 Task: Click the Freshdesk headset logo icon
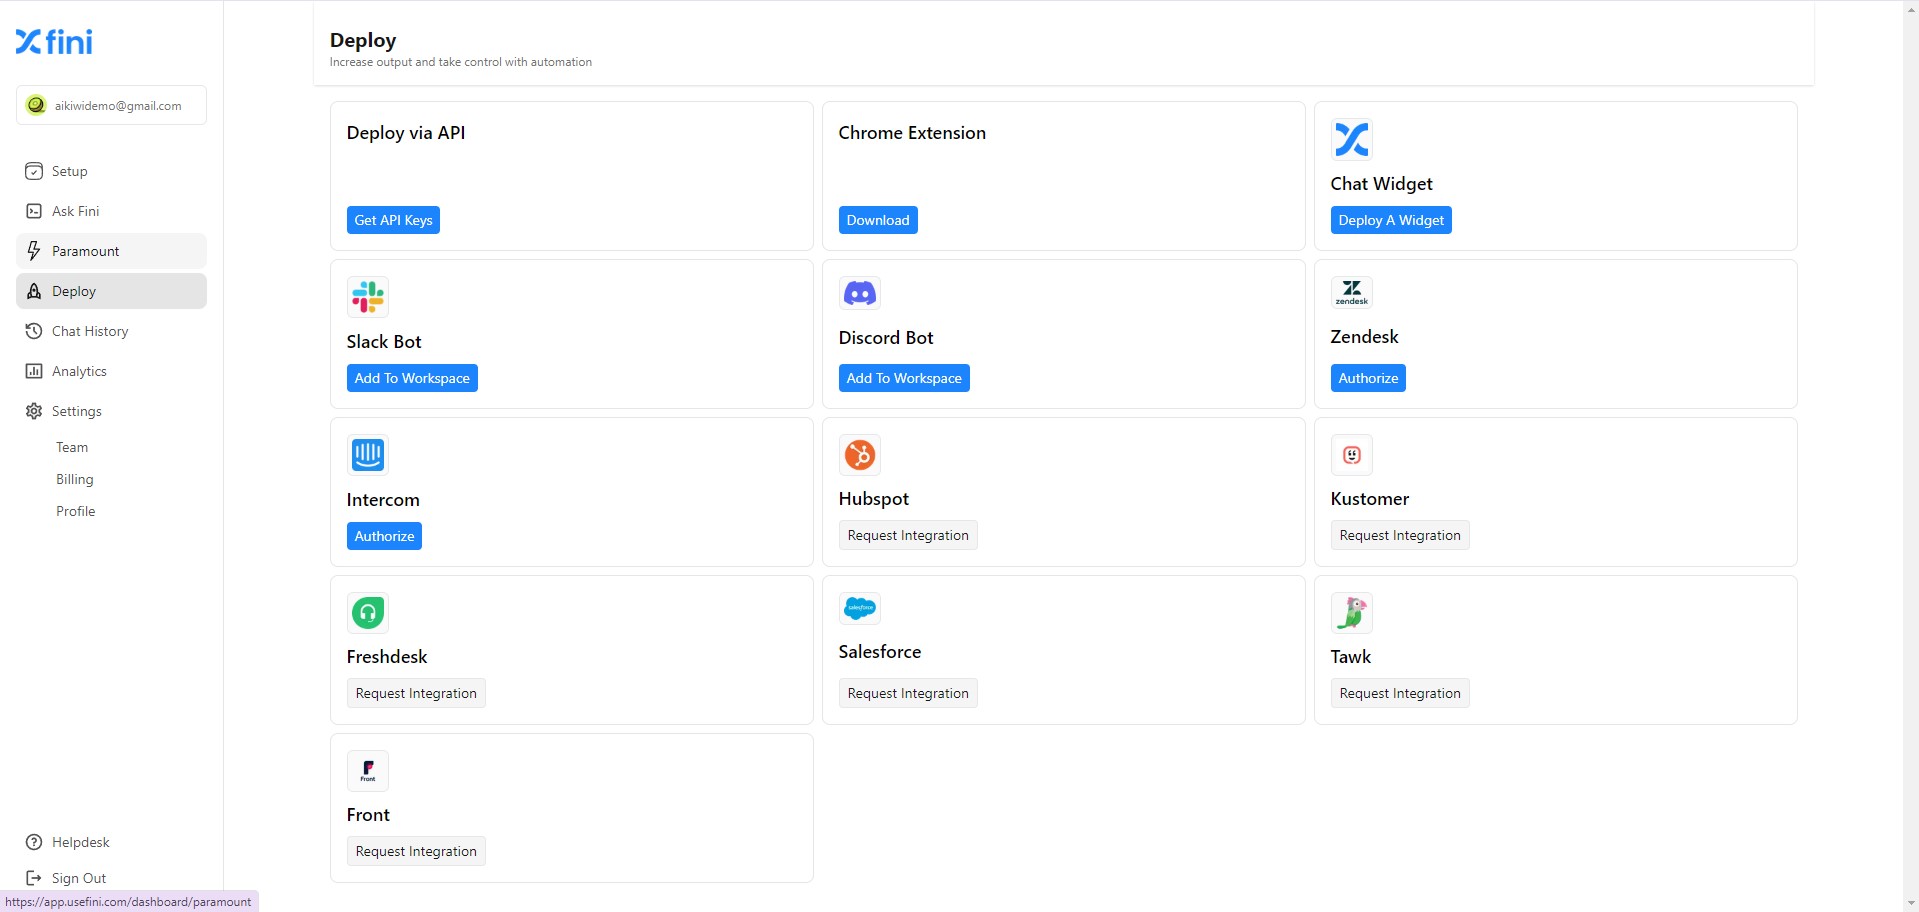(x=368, y=613)
